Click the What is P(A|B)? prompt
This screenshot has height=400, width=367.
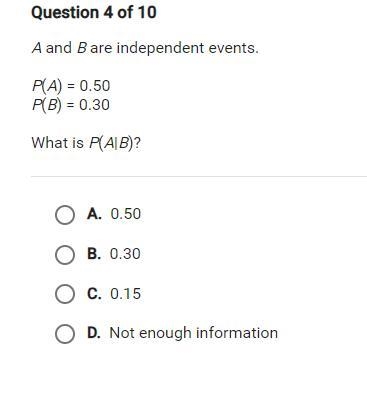86,143
